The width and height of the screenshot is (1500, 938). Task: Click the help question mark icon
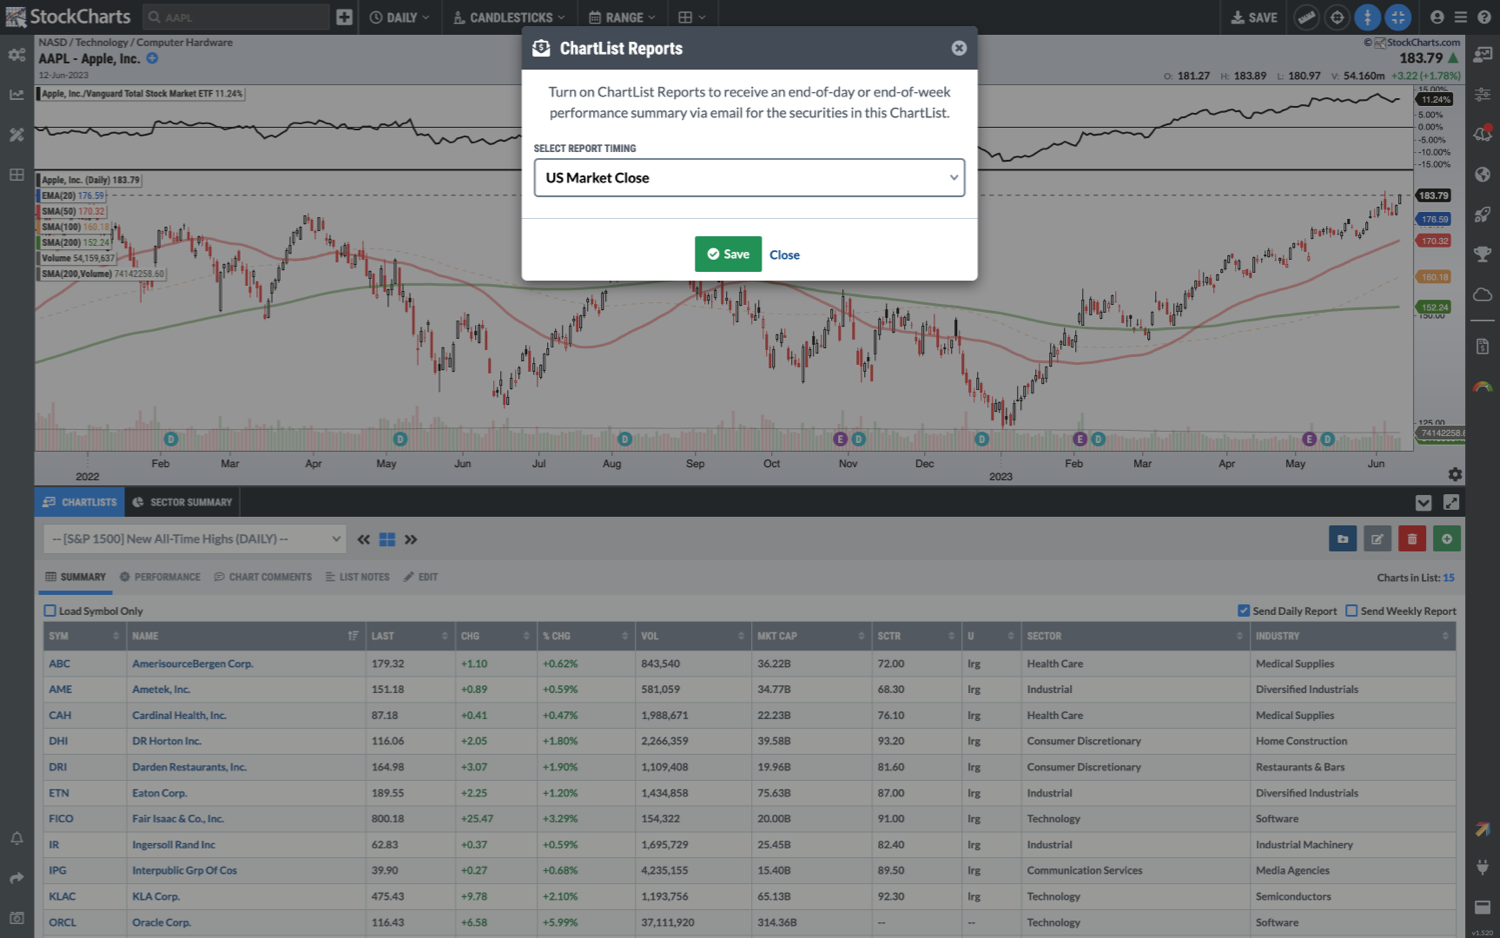(1484, 17)
